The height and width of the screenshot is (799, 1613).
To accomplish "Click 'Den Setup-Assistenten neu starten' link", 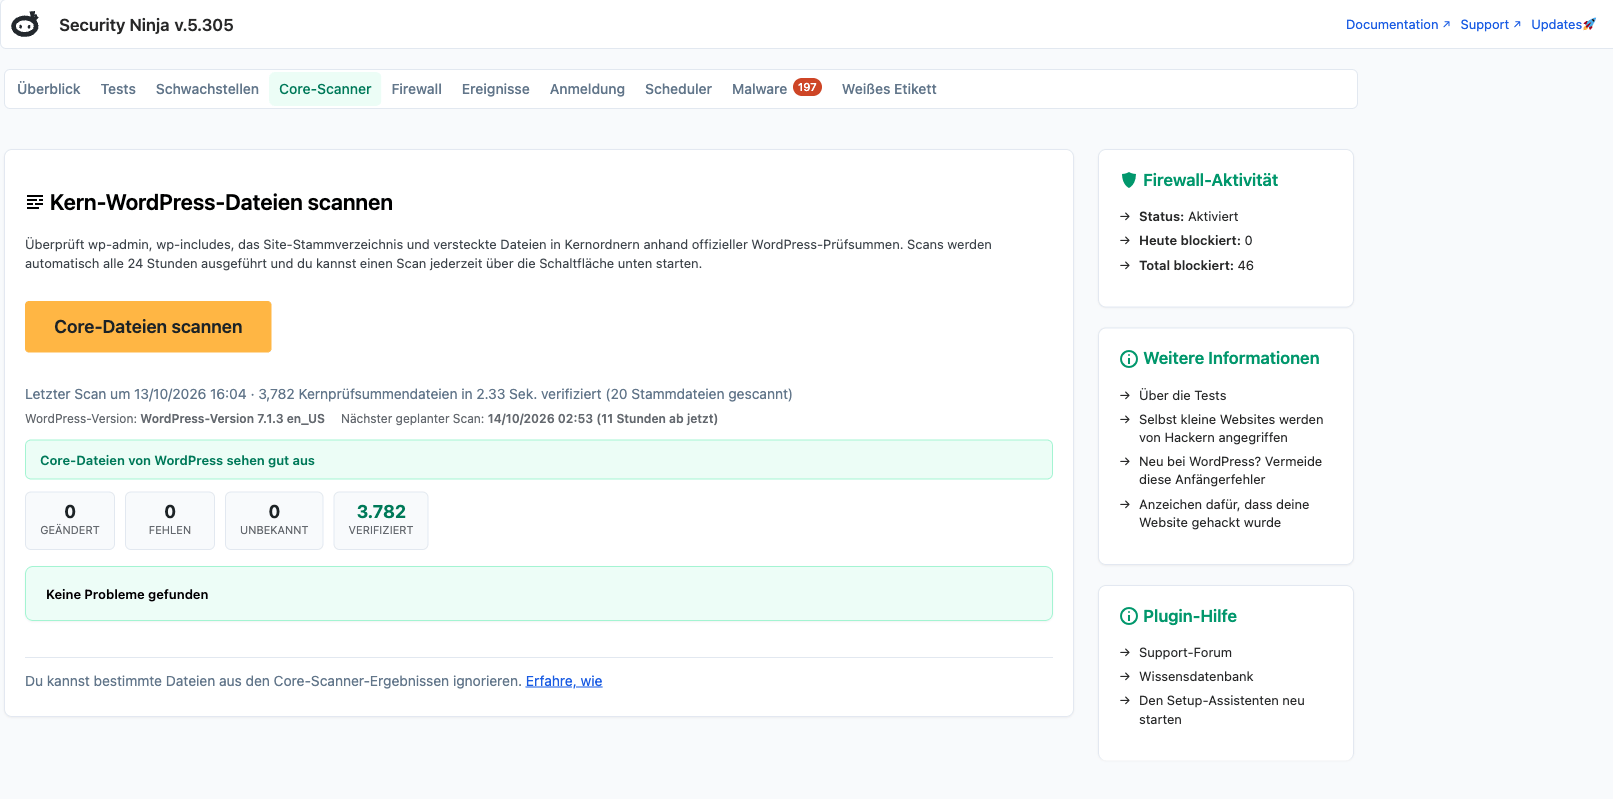I will point(1222,710).
